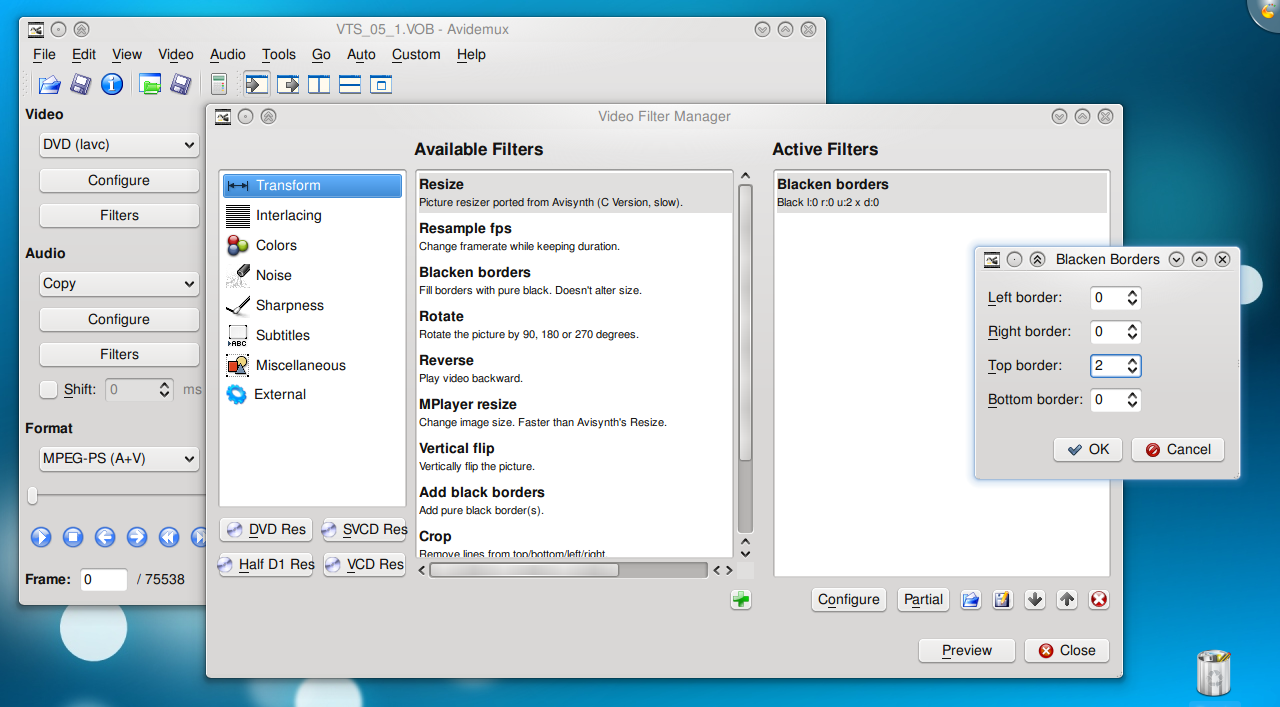The width and height of the screenshot is (1280, 707).
Task: Click the Frame number input field
Action: tap(104, 579)
